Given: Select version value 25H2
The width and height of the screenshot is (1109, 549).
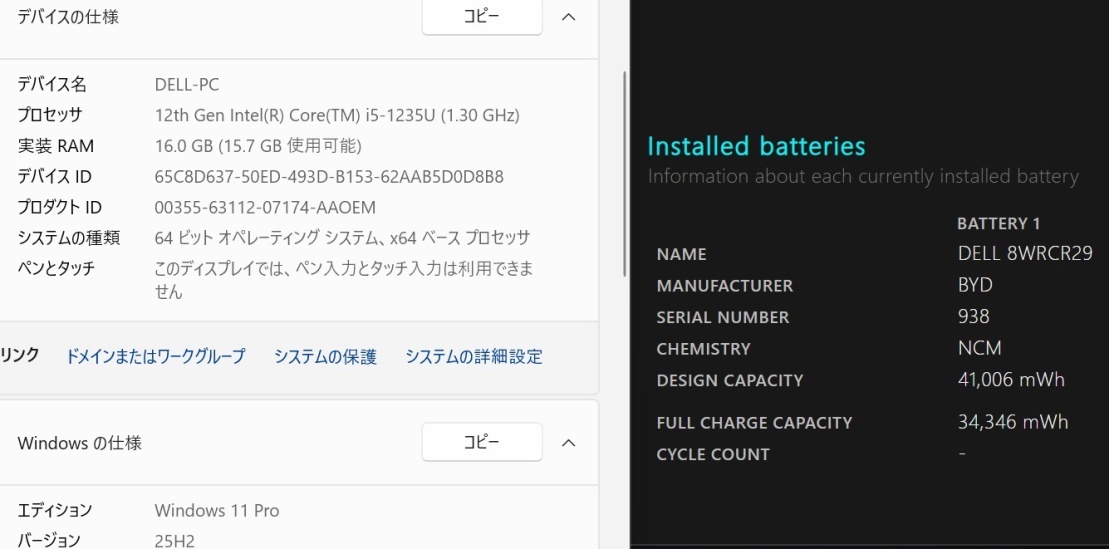Looking at the screenshot, I should [174, 541].
